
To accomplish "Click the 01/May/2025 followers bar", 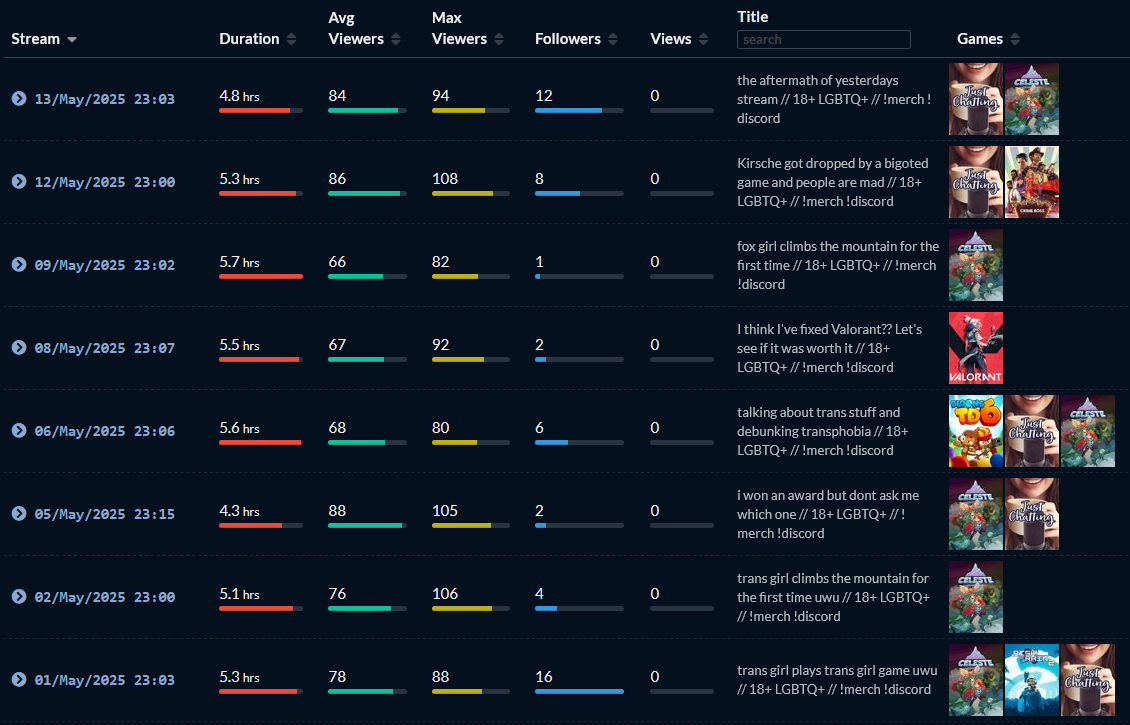I will (x=579, y=691).
